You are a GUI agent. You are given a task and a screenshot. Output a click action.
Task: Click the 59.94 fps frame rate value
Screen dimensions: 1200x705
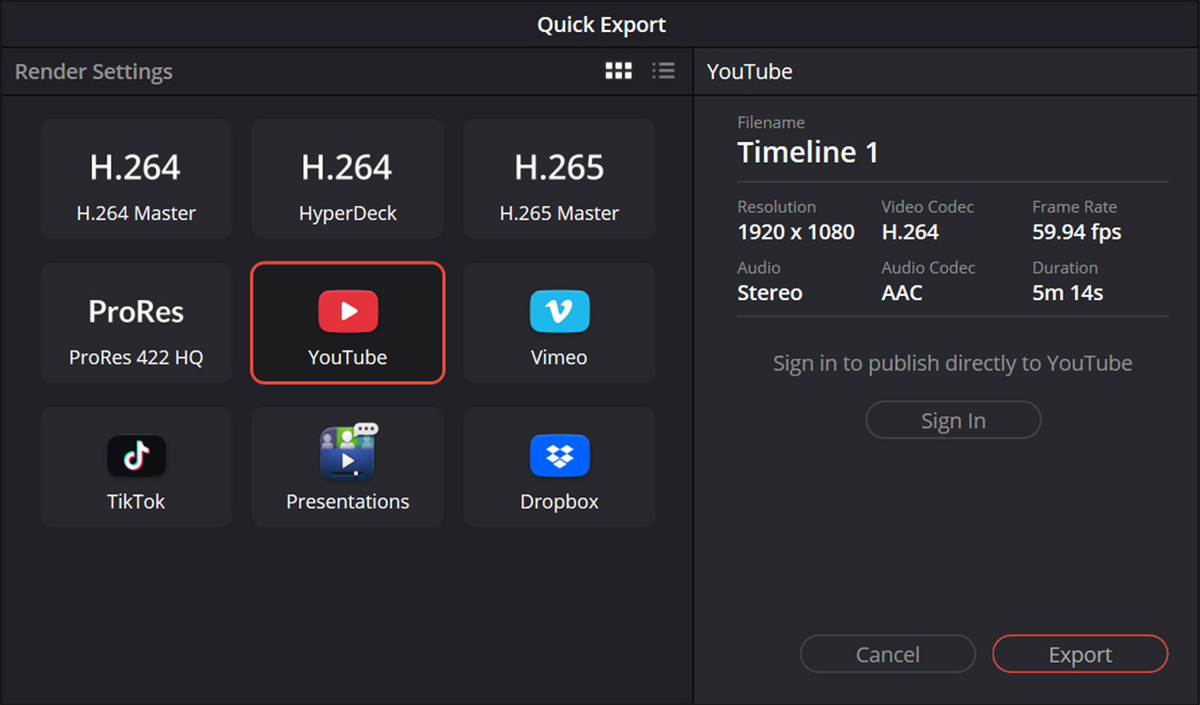1076,232
